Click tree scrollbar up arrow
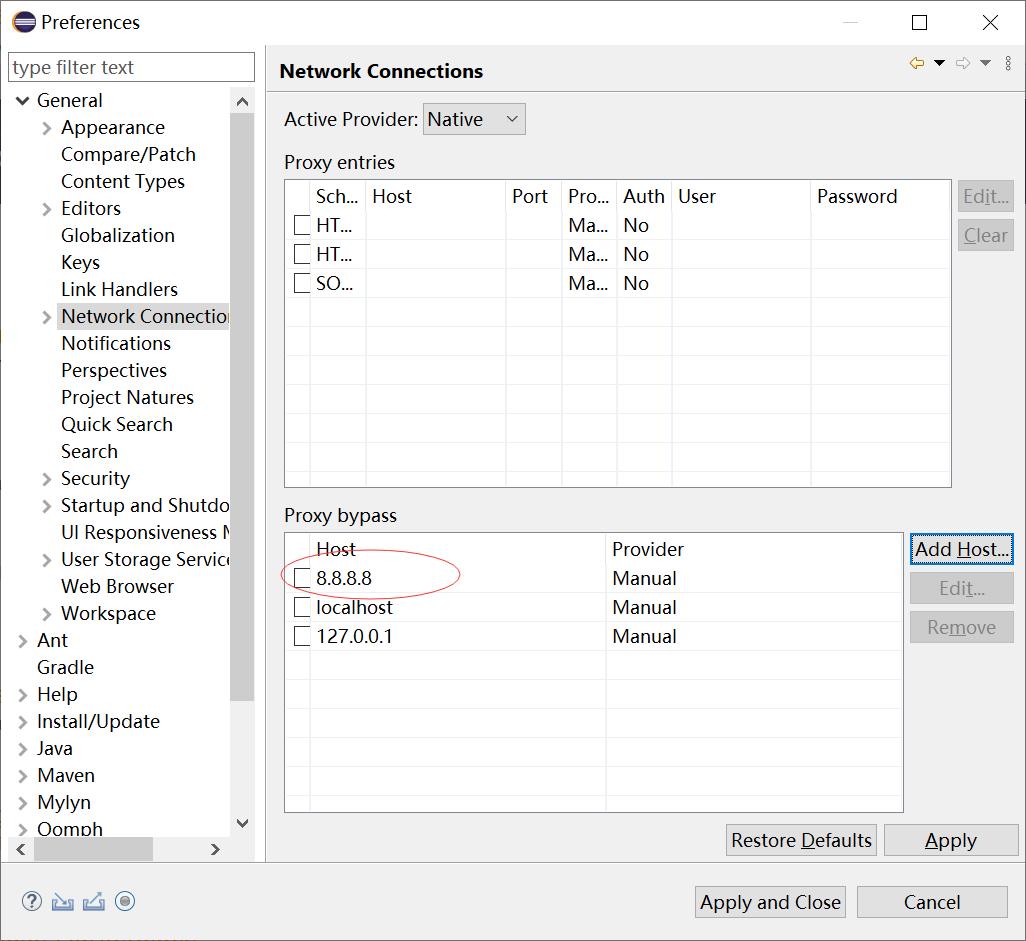Screen dimensions: 1026x941 click(x=242, y=101)
